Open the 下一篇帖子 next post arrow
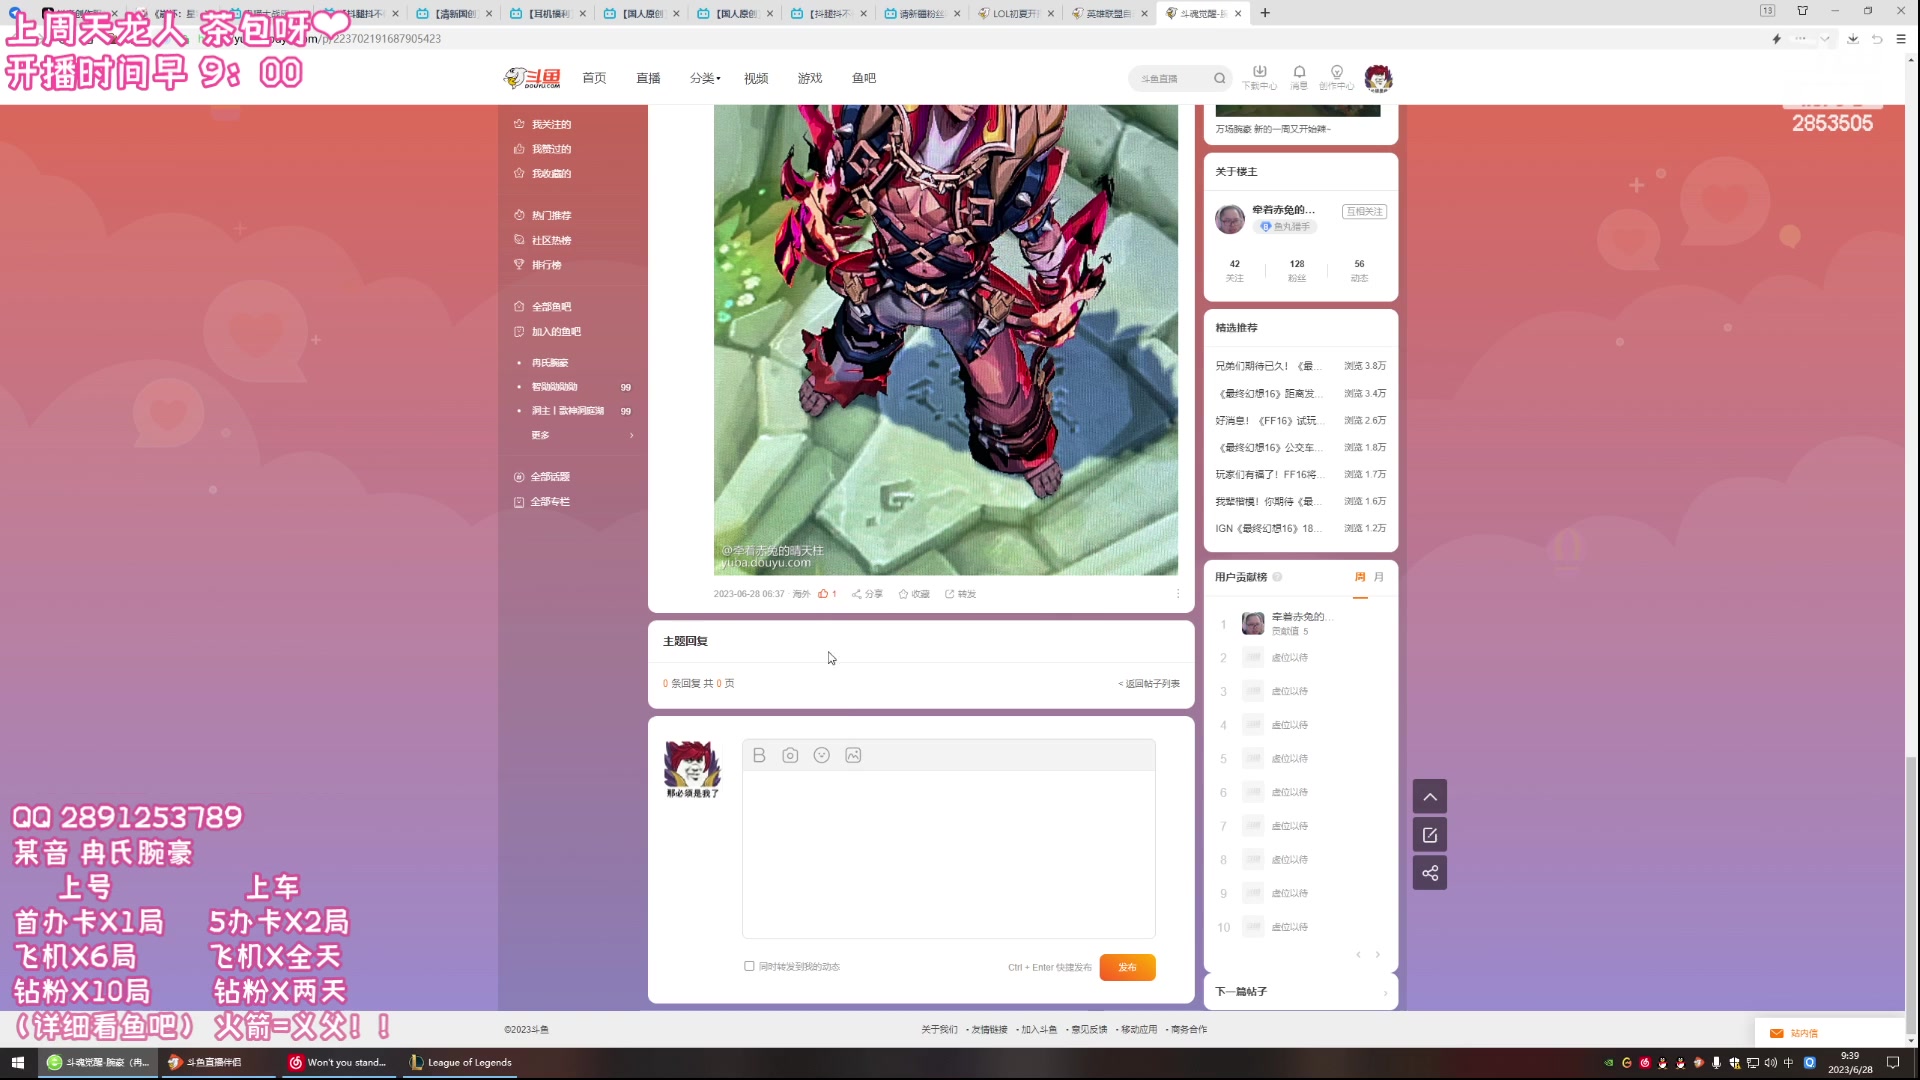 pos(1385,992)
